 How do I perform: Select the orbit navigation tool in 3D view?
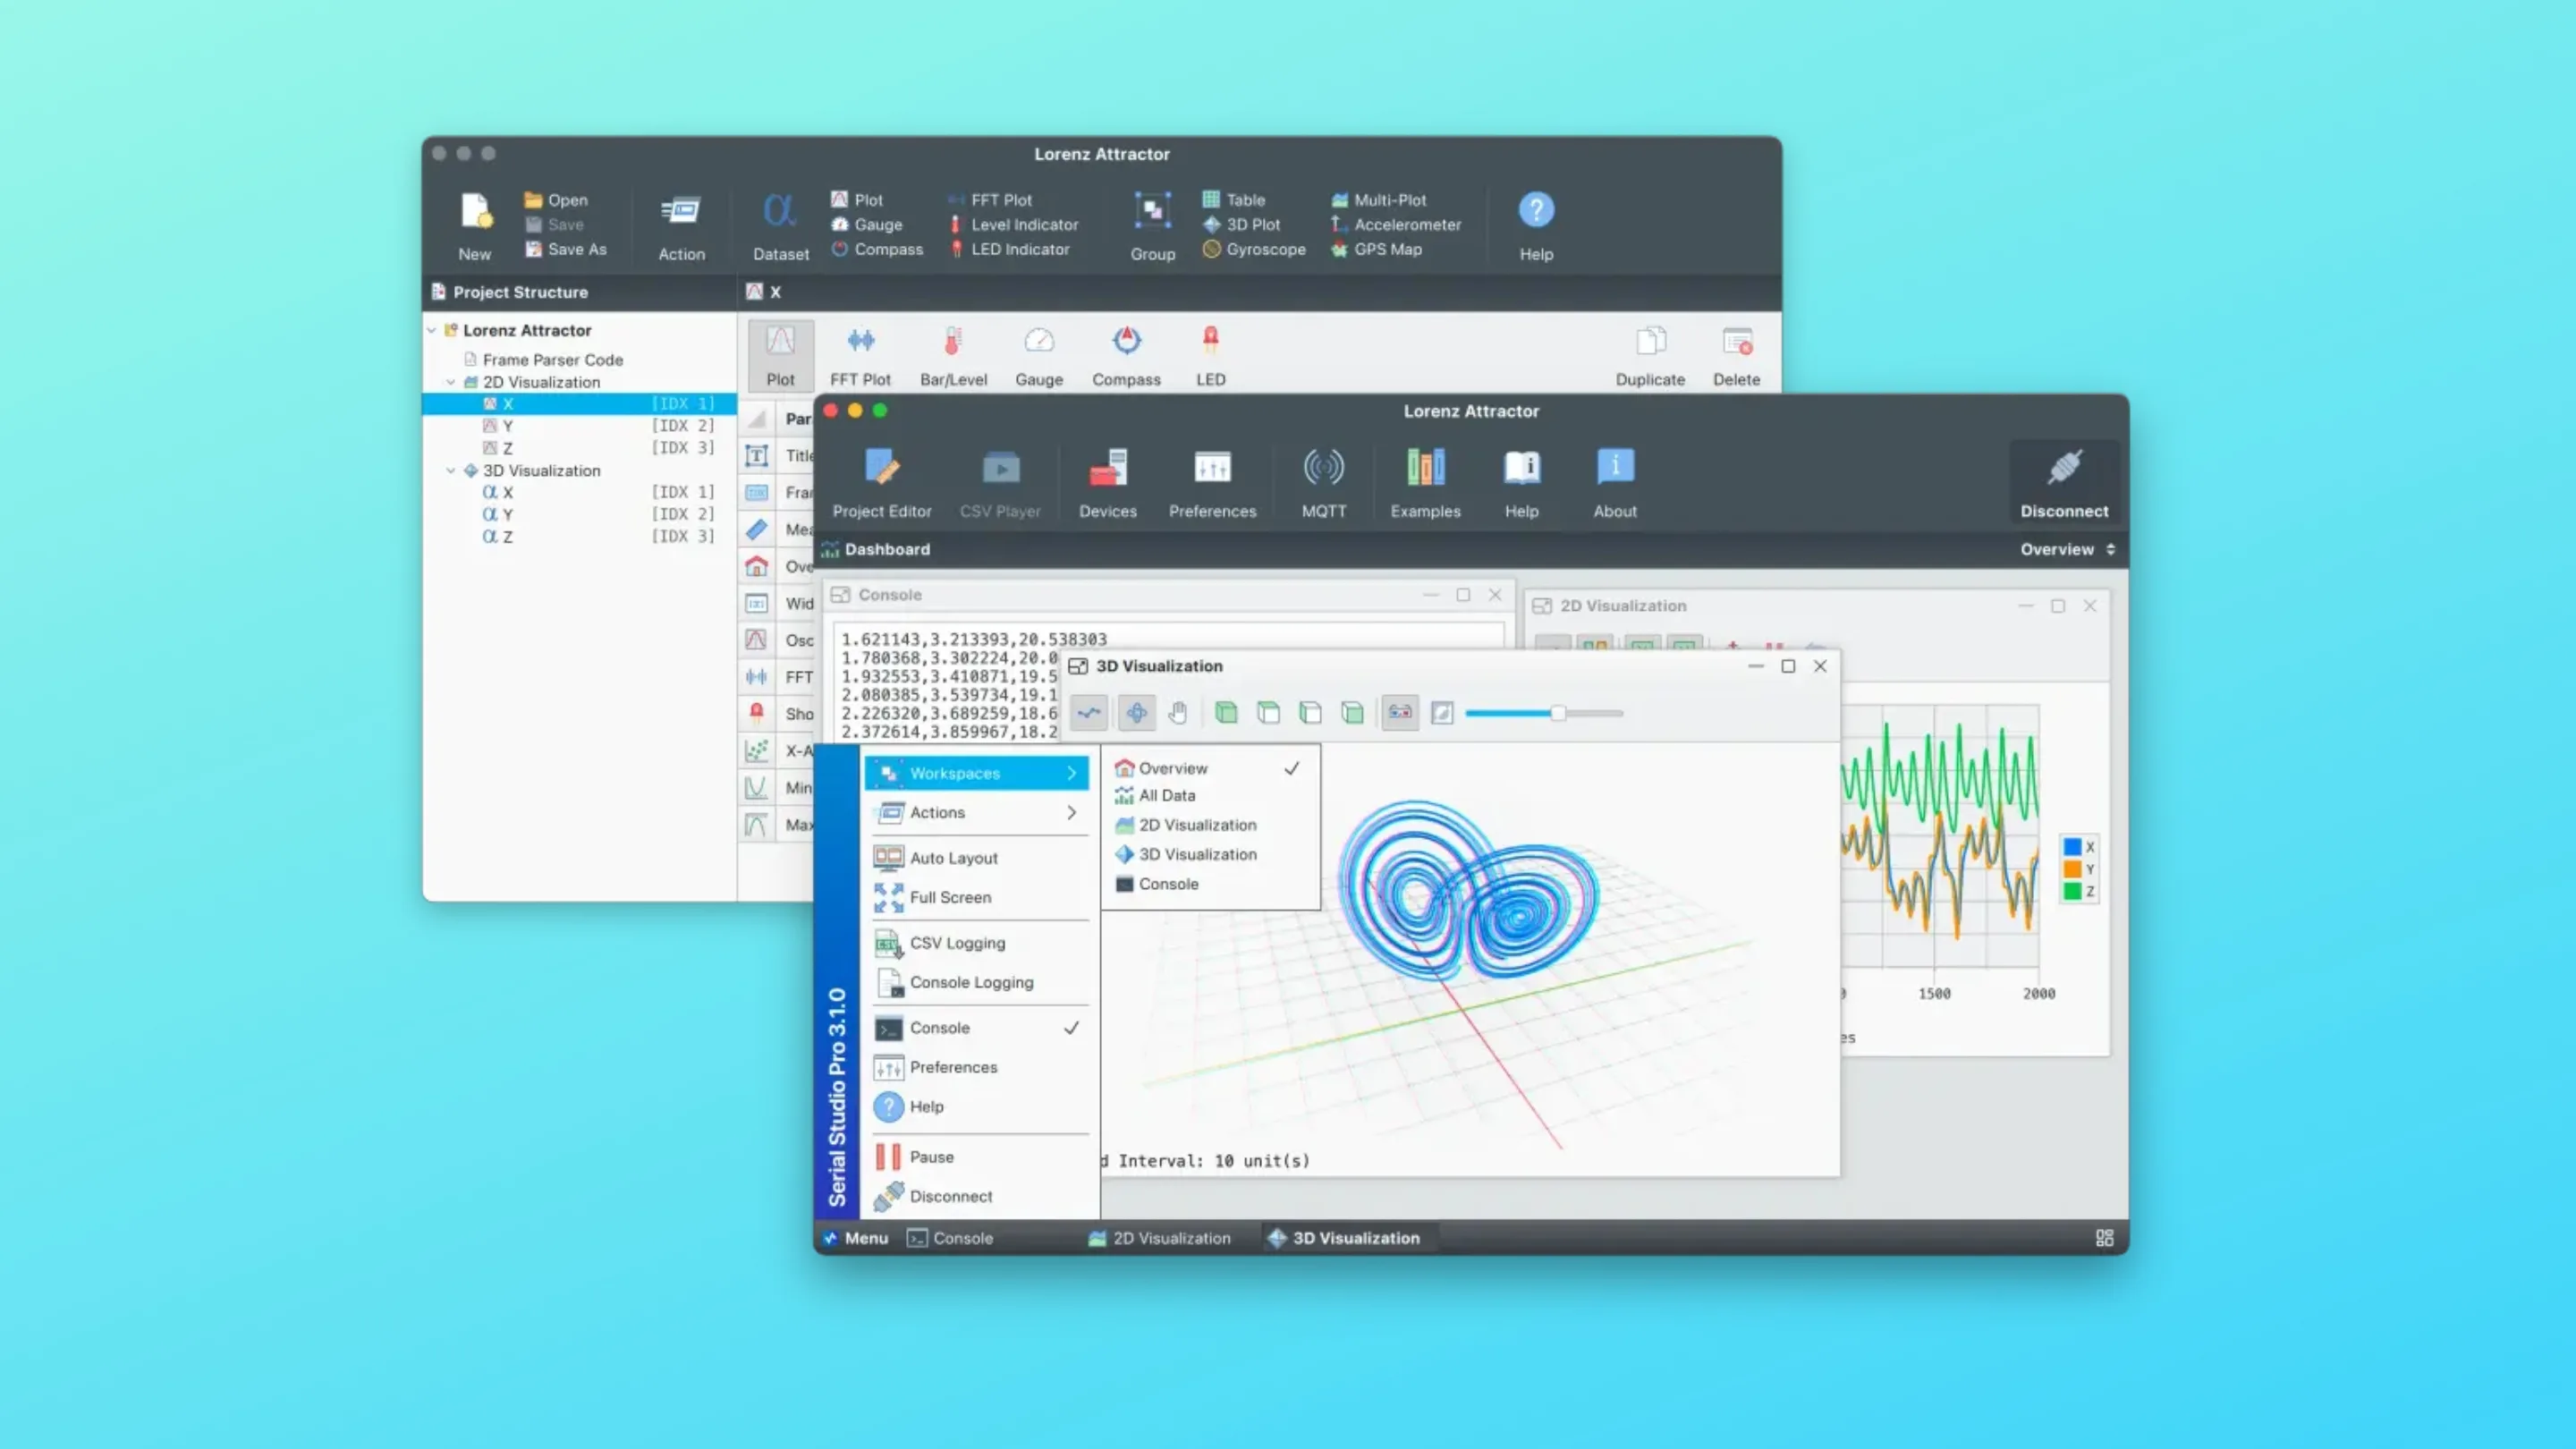tap(1136, 713)
